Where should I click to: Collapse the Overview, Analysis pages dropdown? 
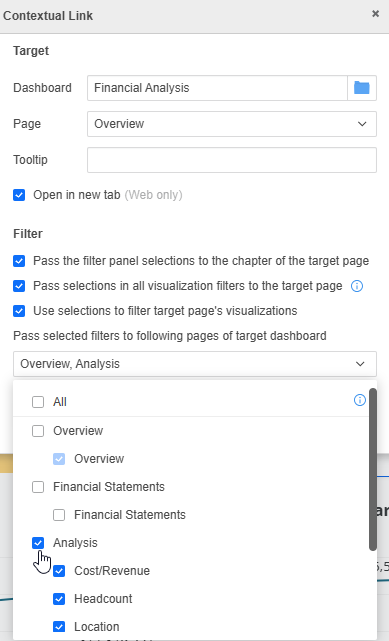195,364
